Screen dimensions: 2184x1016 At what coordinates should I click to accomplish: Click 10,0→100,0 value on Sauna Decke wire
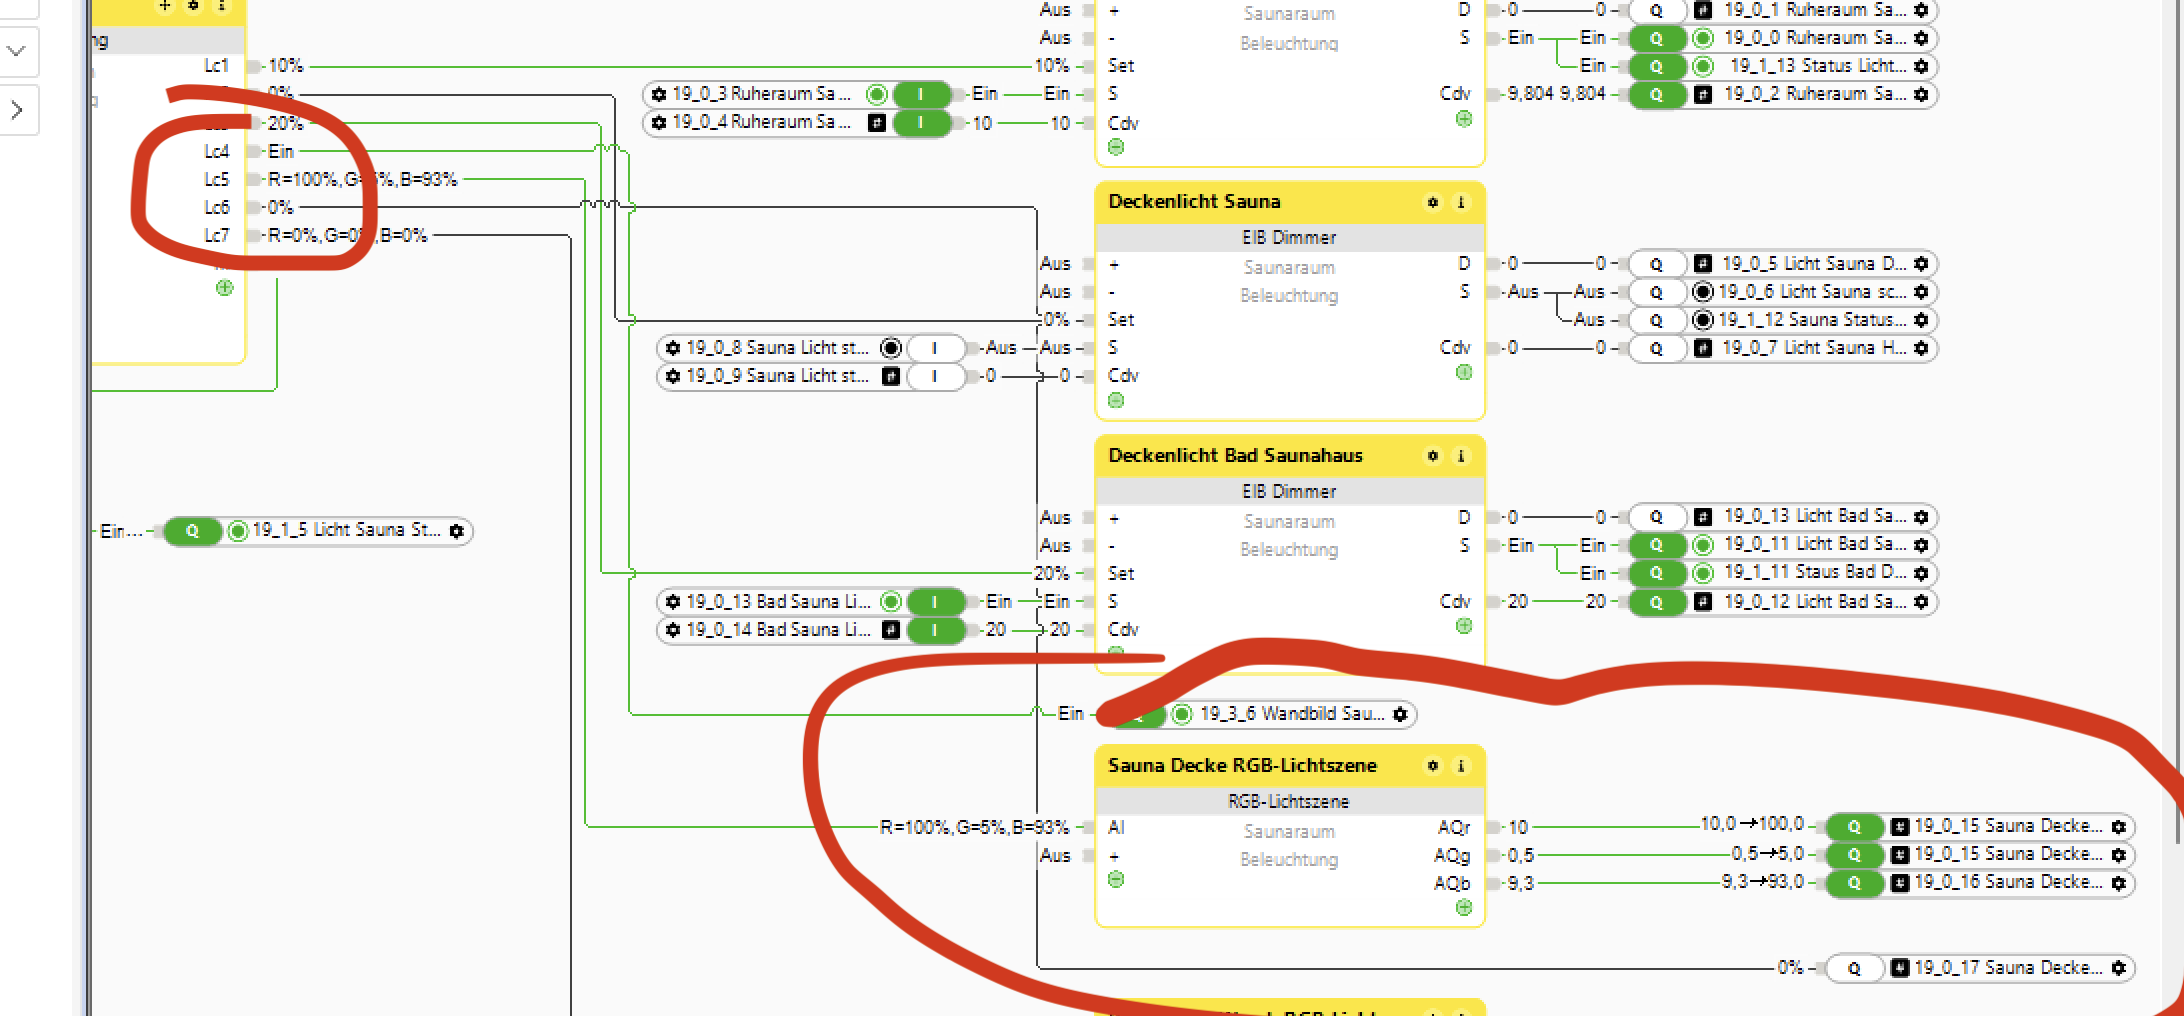tap(1752, 824)
